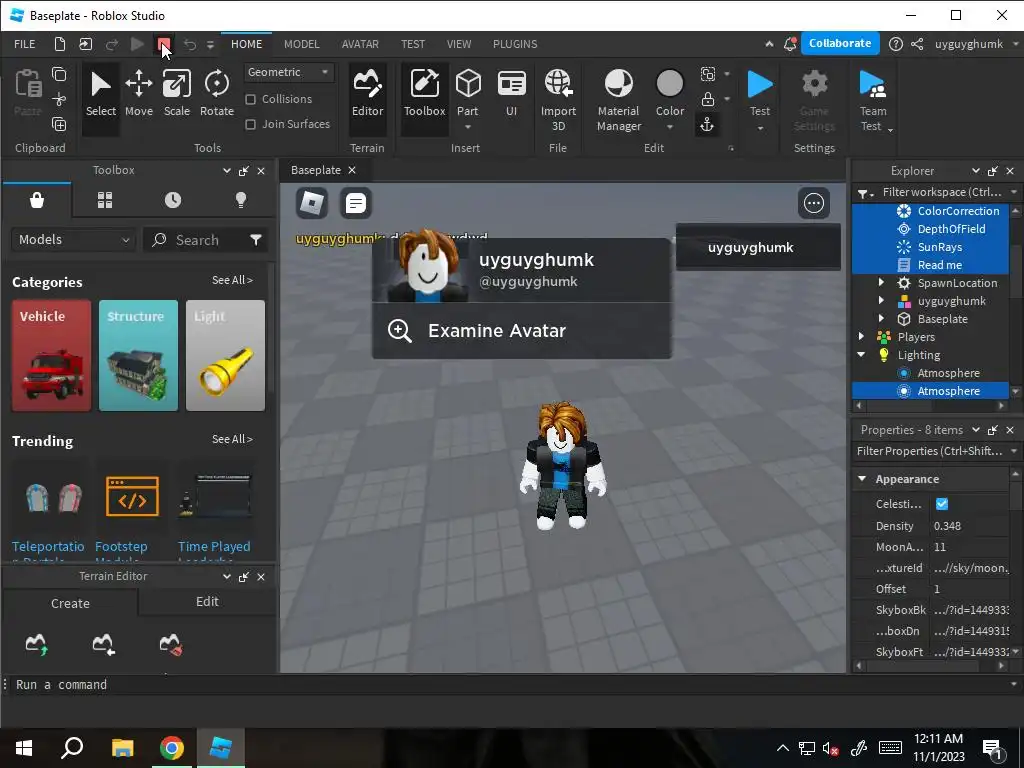Switch to Toolbox Marketplace bag tab
1024x768 pixels.
coord(37,200)
